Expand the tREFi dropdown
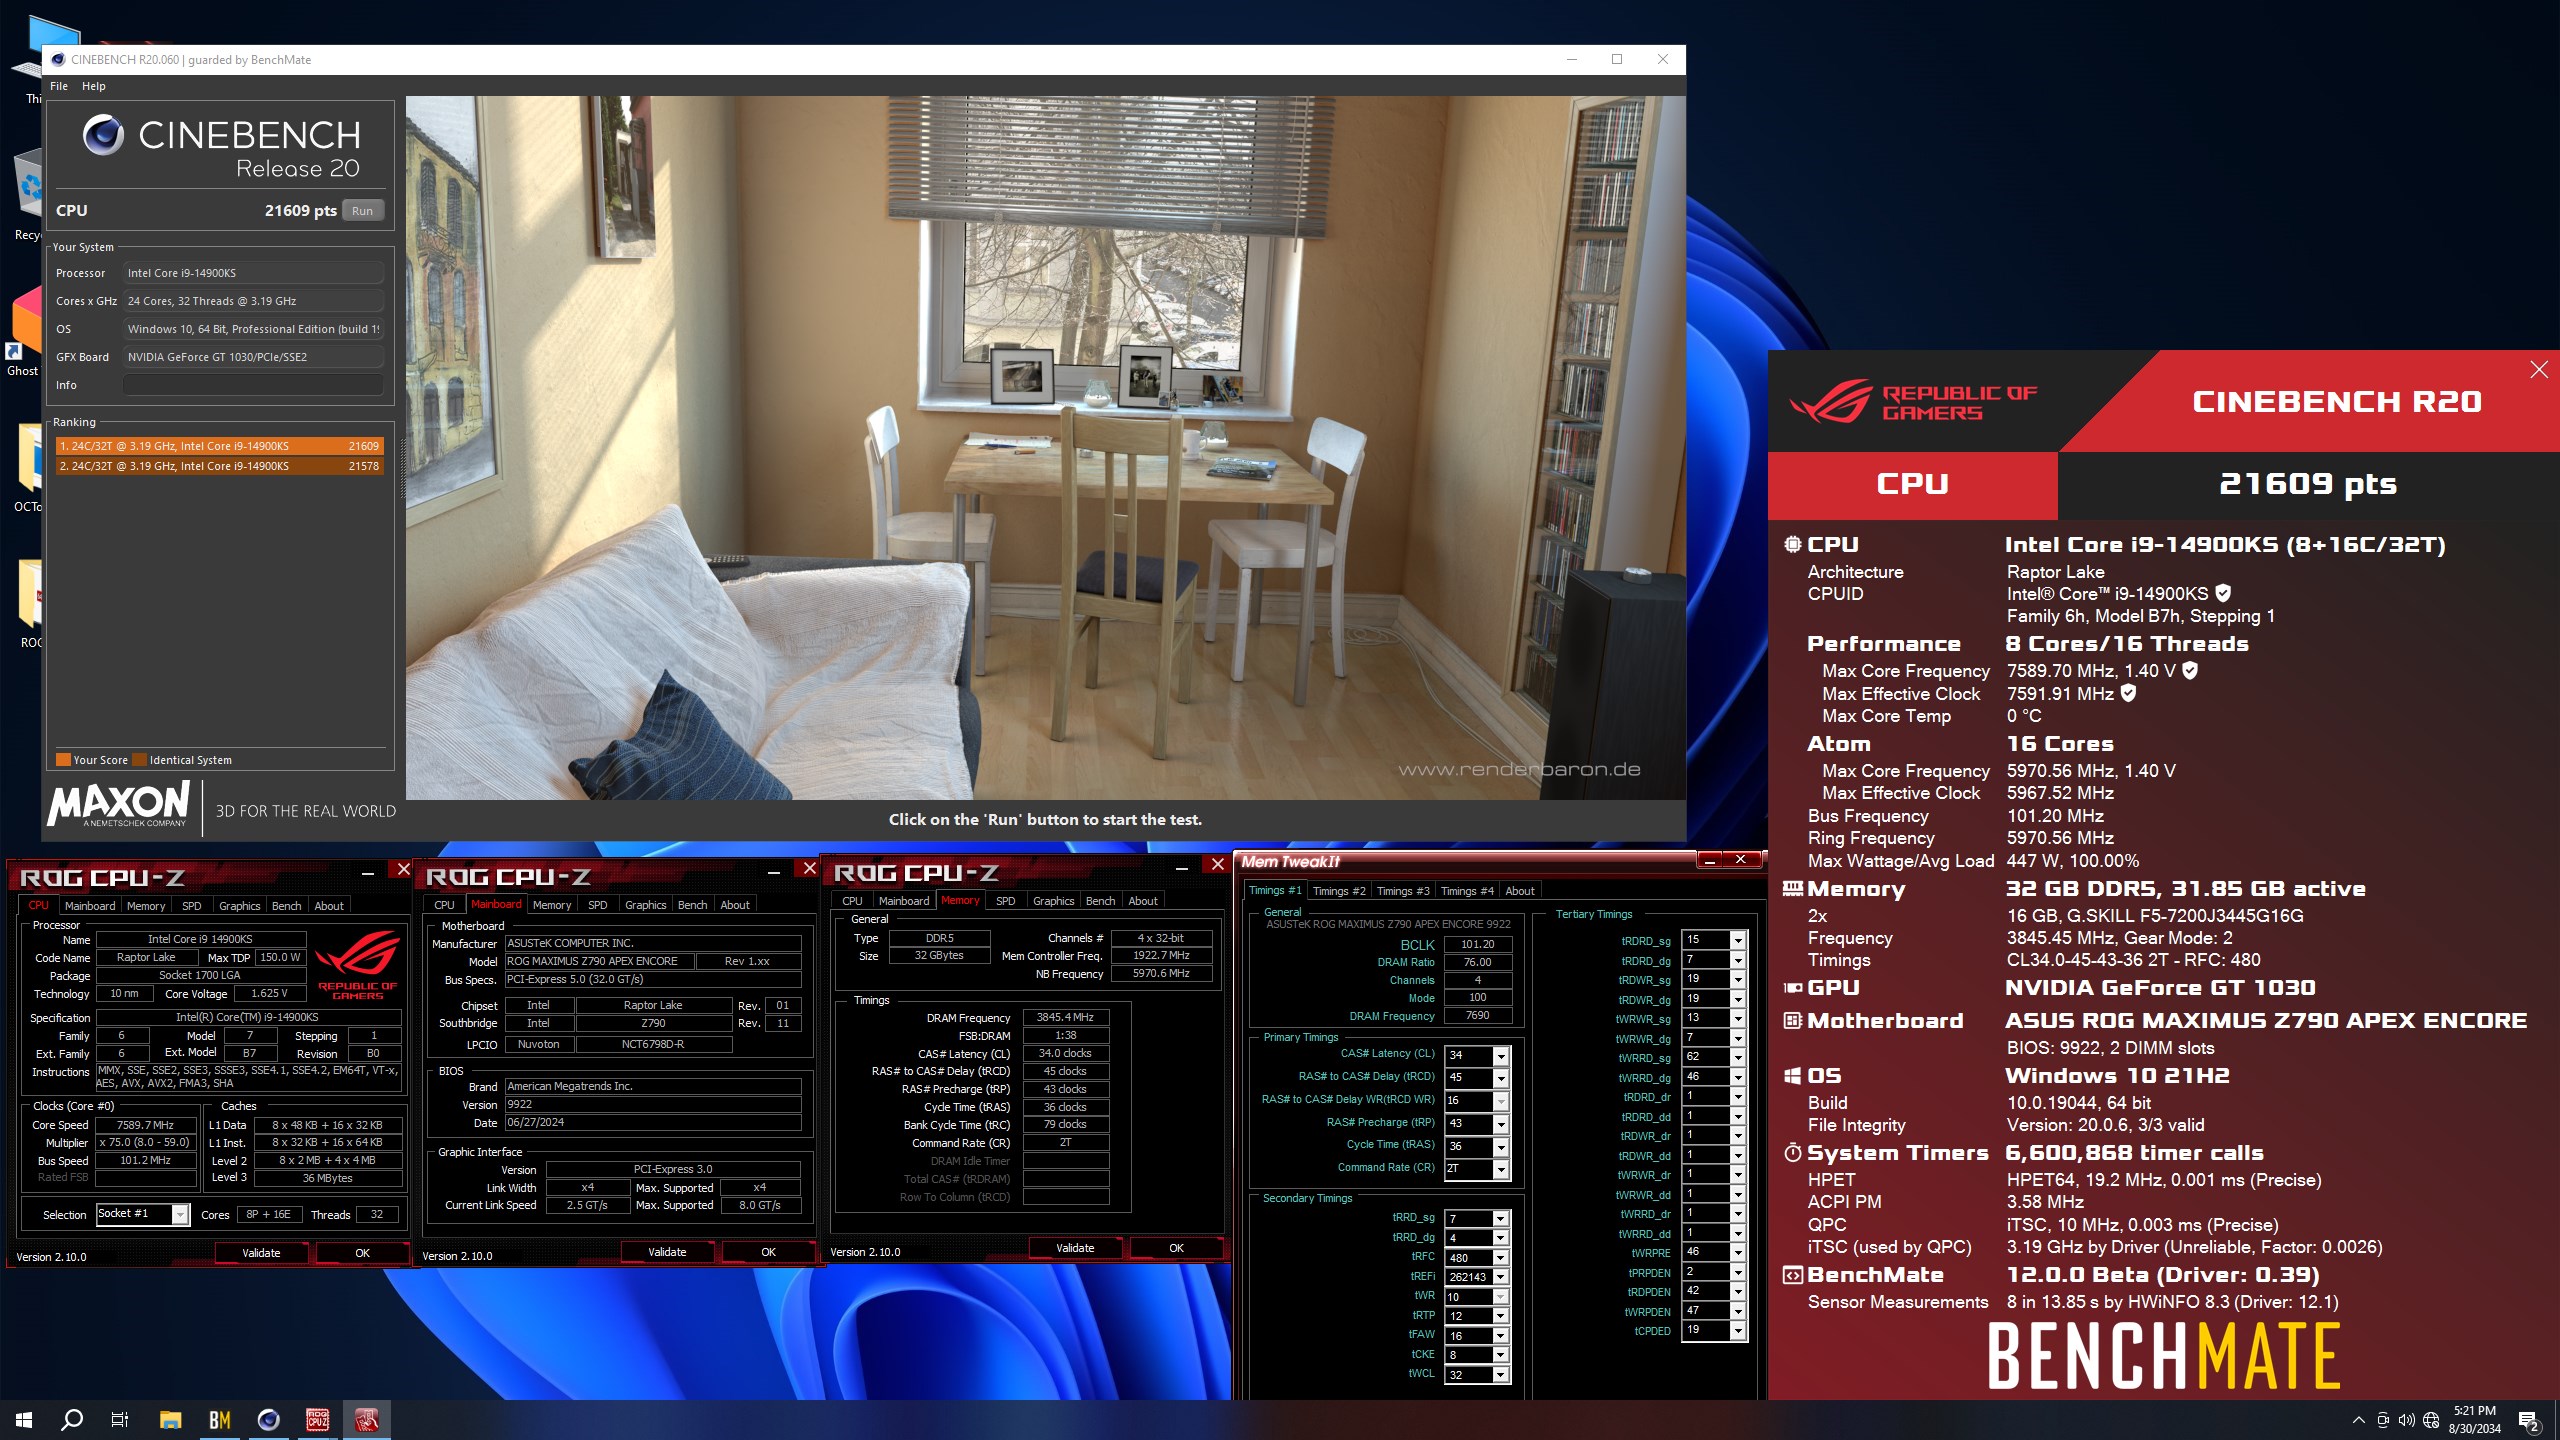This screenshot has height=1440, width=2560. coord(1500,1277)
